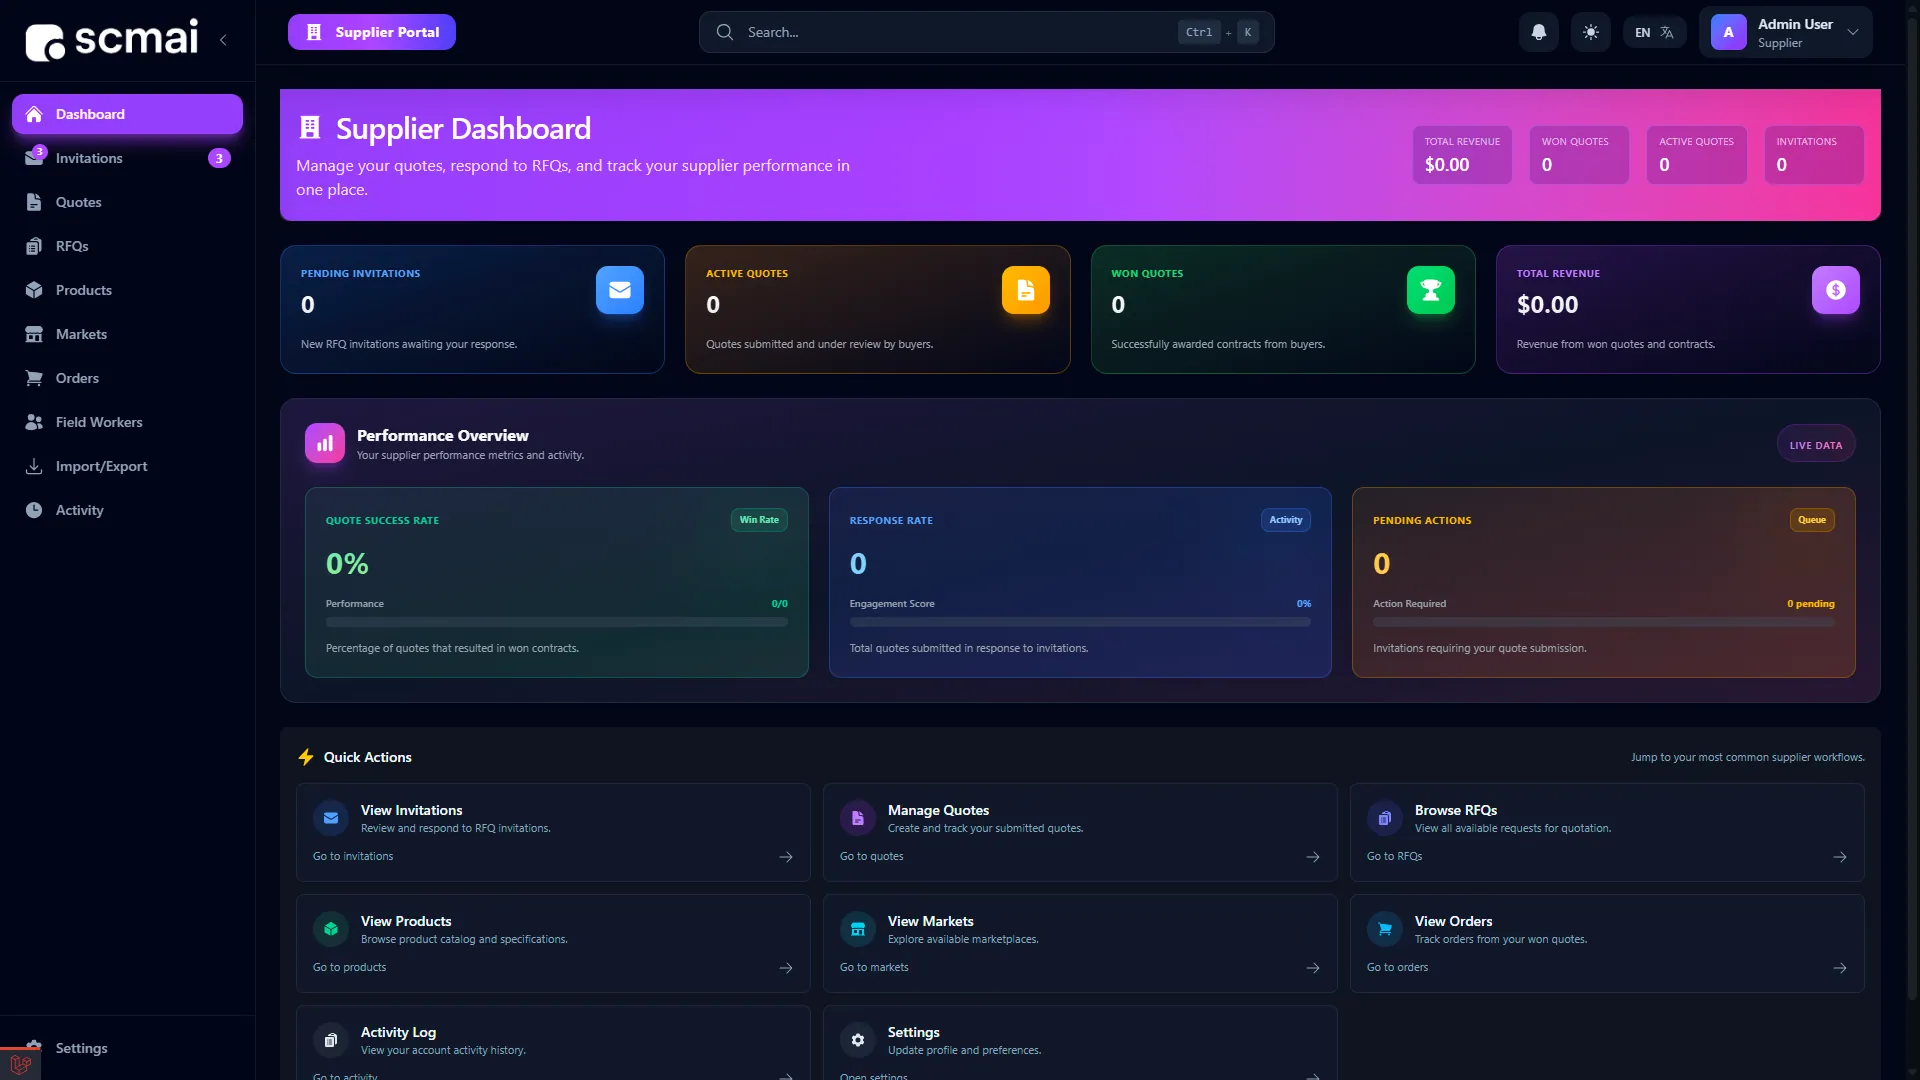Click the Performance Overview chart icon
This screenshot has width=1920, height=1080.
pos(325,444)
